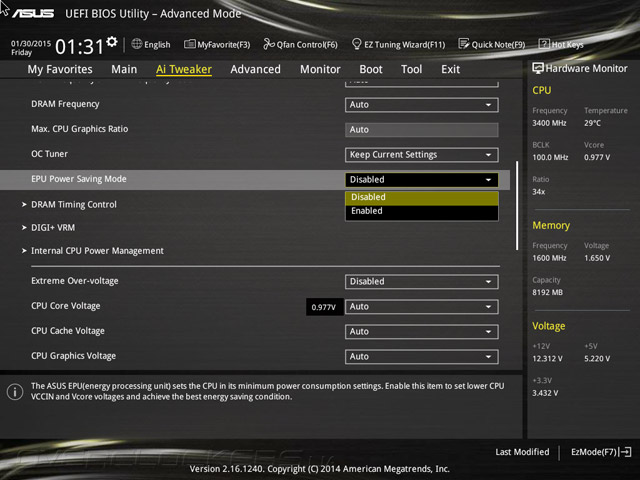Go to the Advanced tab
This screenshot has width=640, height=480.
click(x=256, y=69)
